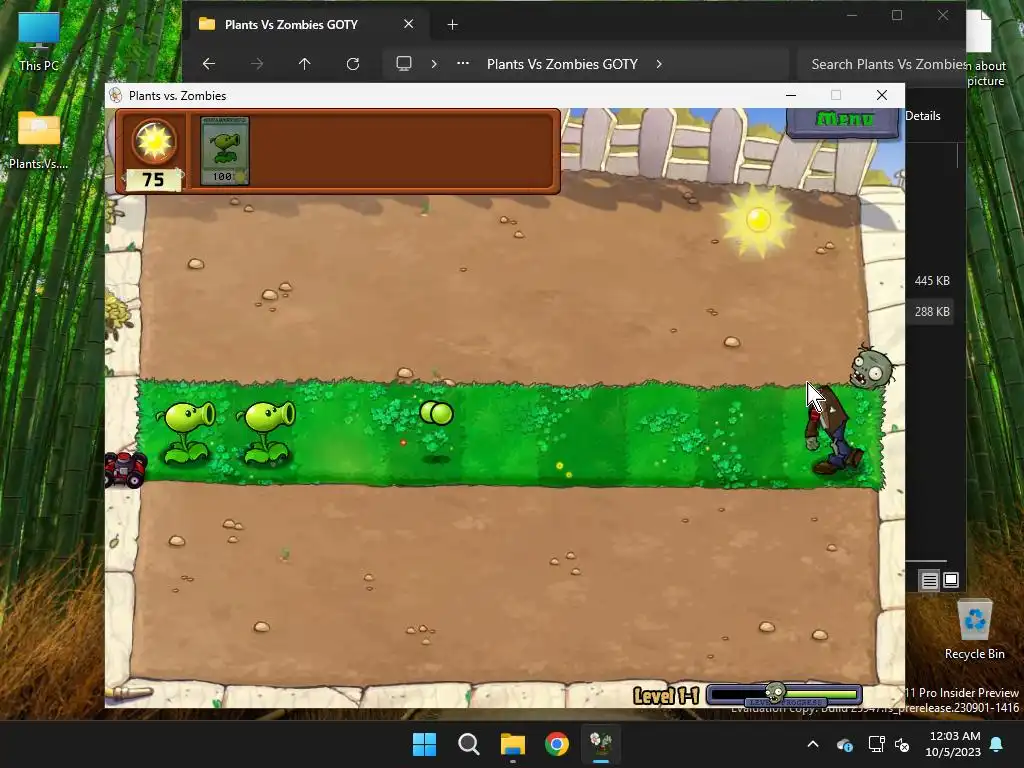Open the Windows Start menu
Image resolution: width=1024 pixels, height=768 pixels.
(x=424, y=744)
